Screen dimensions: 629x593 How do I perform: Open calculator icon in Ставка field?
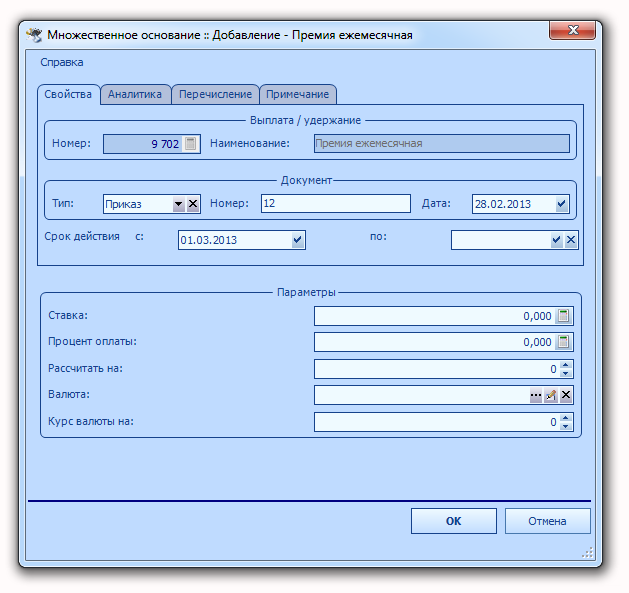(564, 316)
